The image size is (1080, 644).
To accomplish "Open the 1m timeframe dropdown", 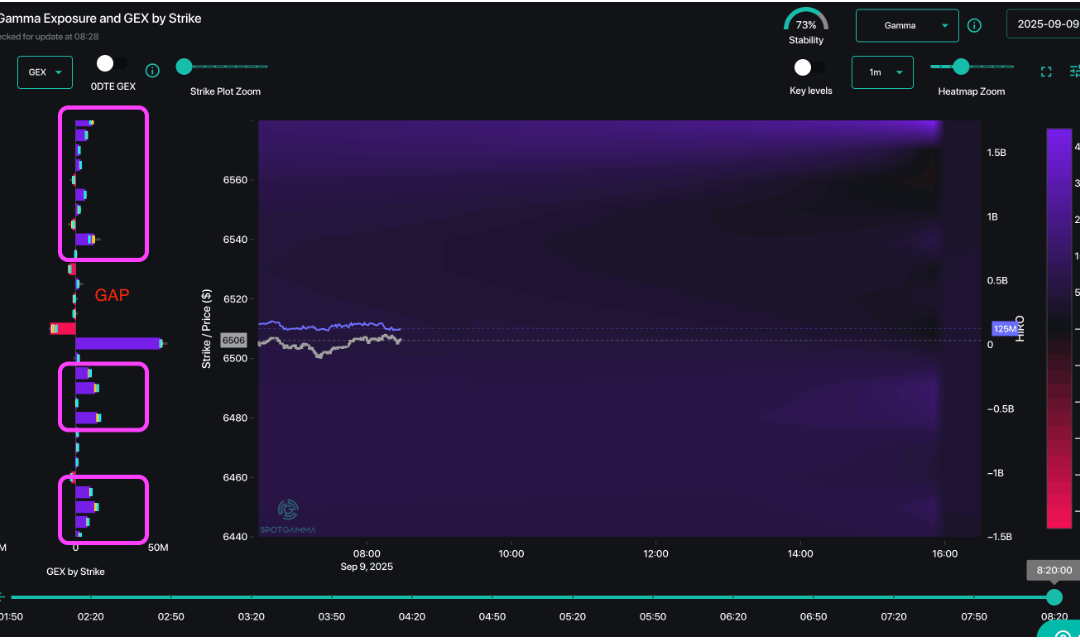I will (882, 72).
